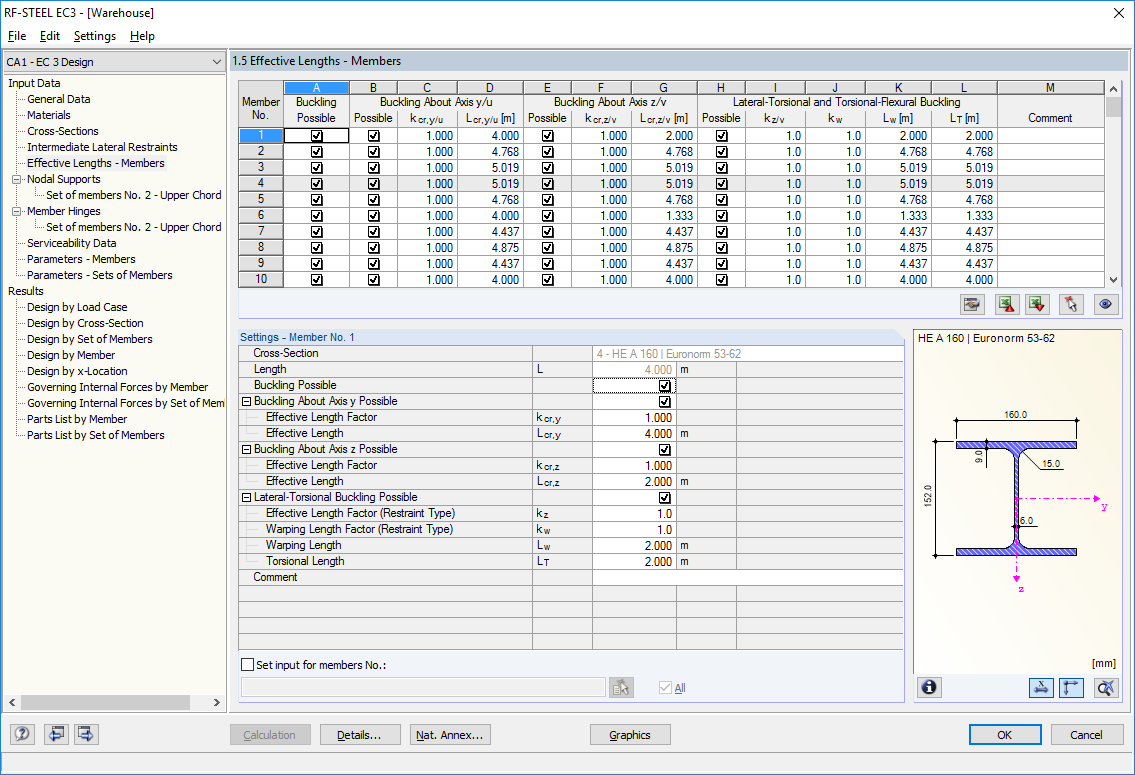Toggle the eye view mode icon
This screenshot has width=1135, height=775.
(x=1105, y=305)
